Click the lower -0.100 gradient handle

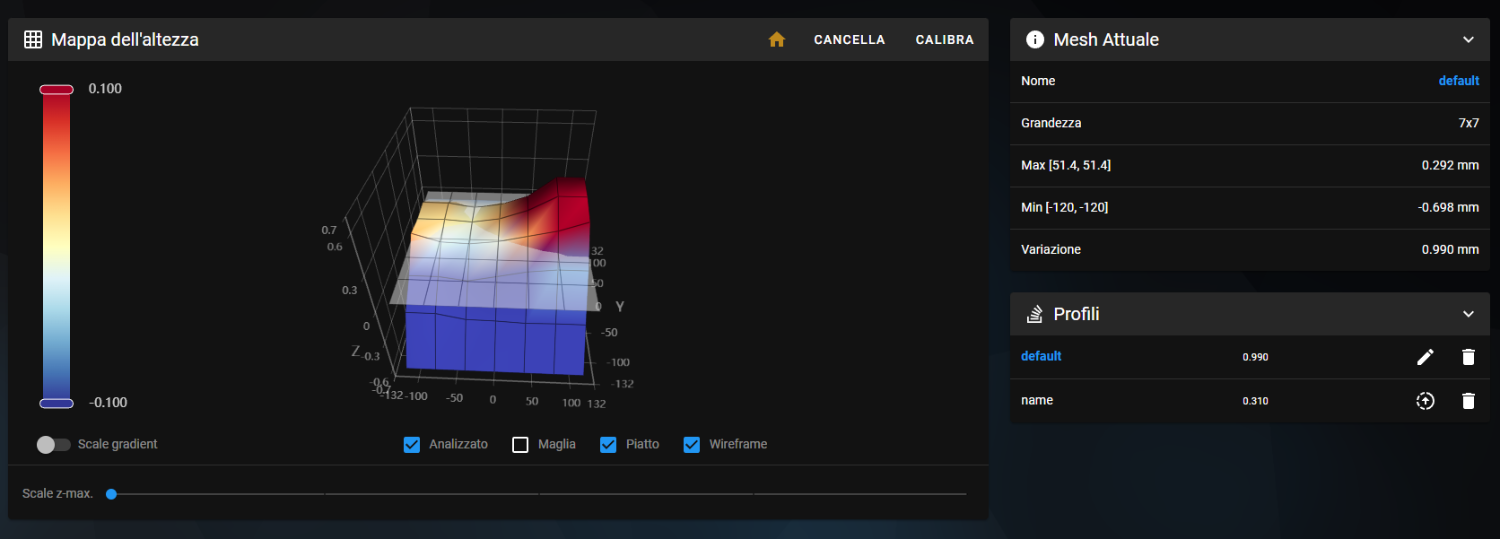[56, 403]
